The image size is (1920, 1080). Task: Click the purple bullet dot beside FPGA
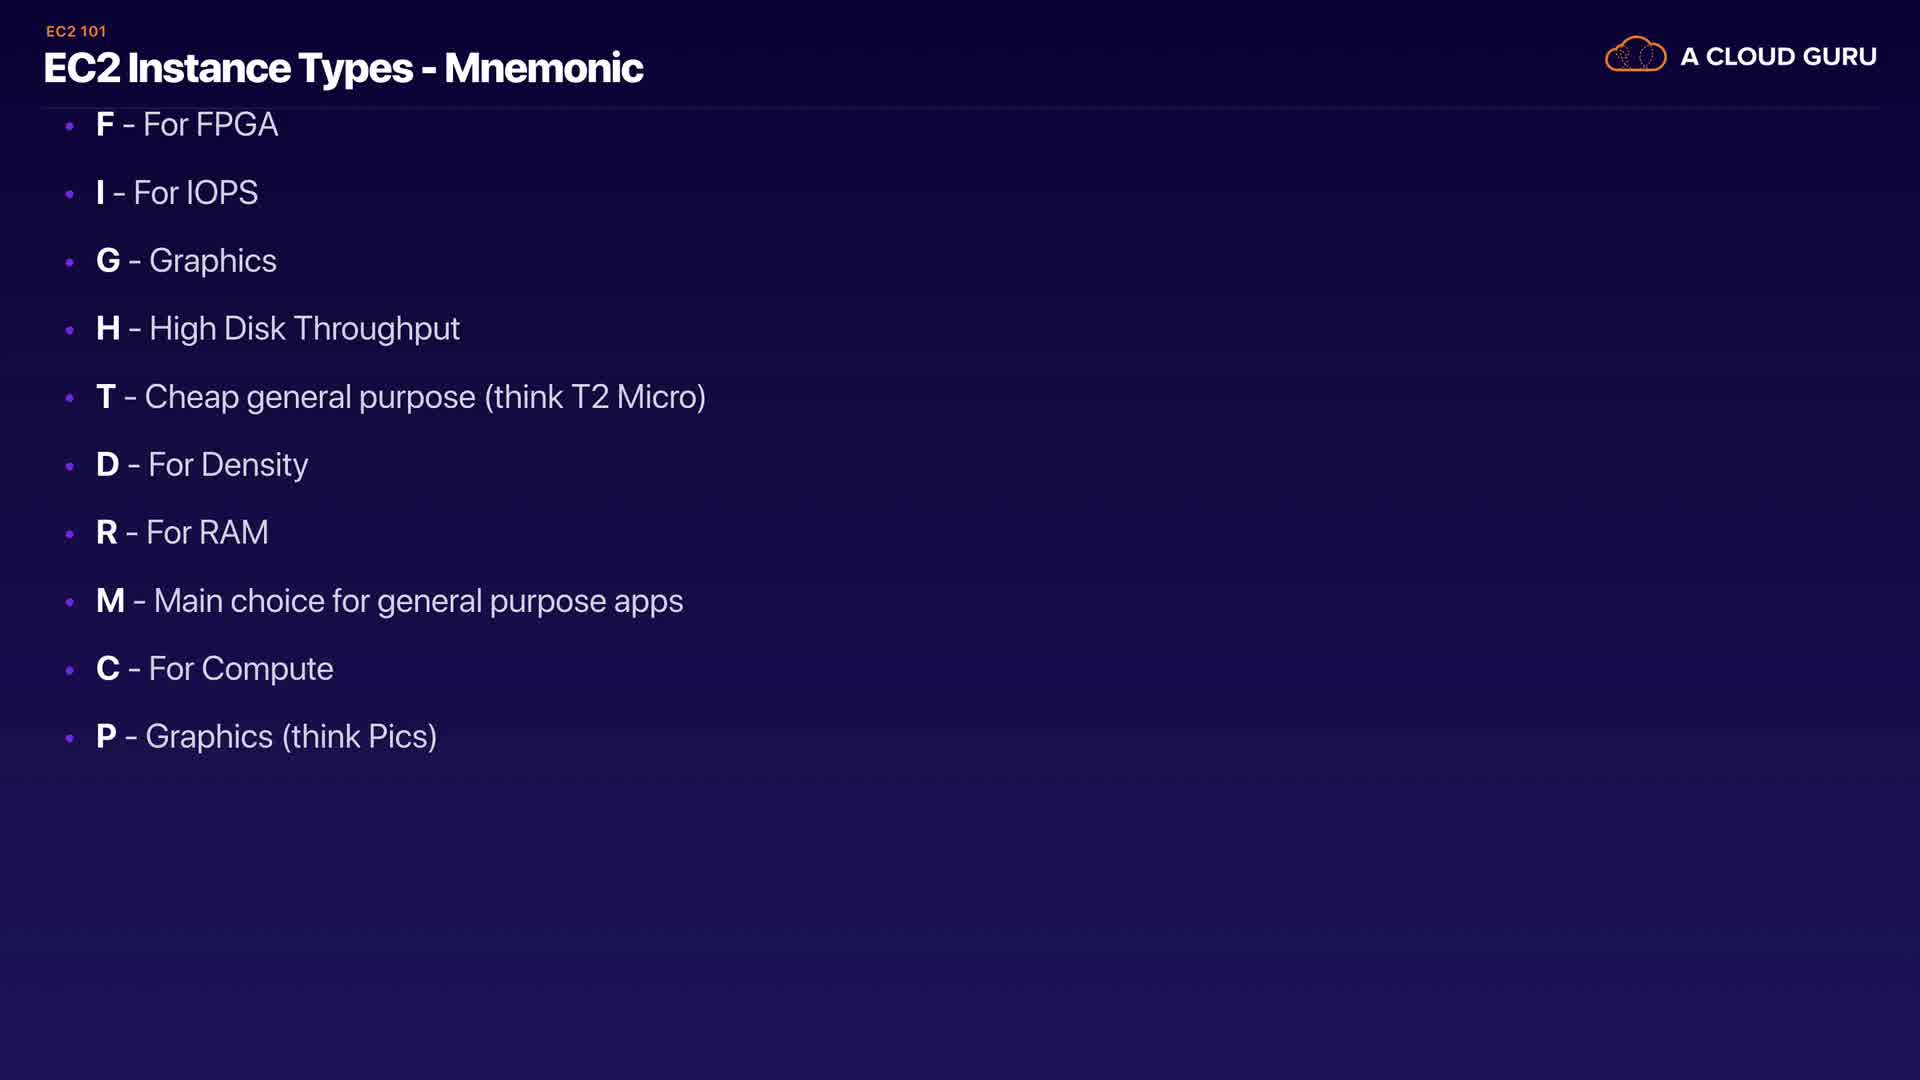[69, 126]
